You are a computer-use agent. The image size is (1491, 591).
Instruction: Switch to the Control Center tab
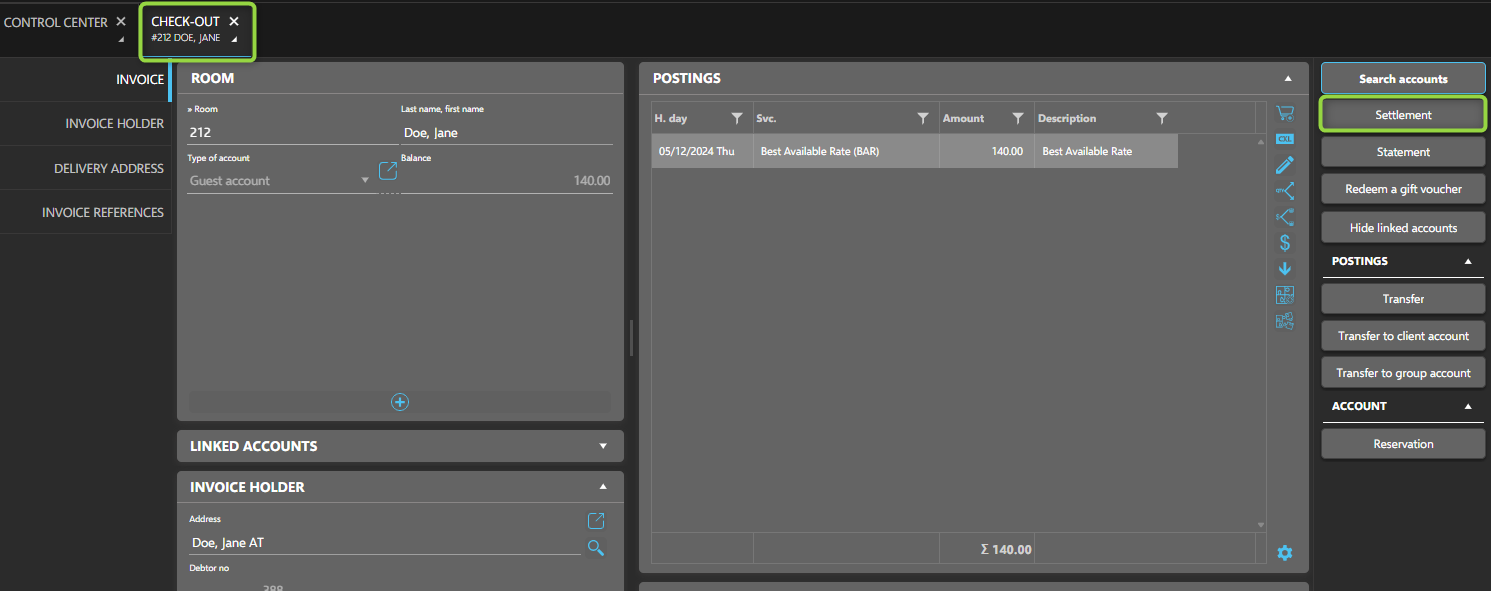56,22
